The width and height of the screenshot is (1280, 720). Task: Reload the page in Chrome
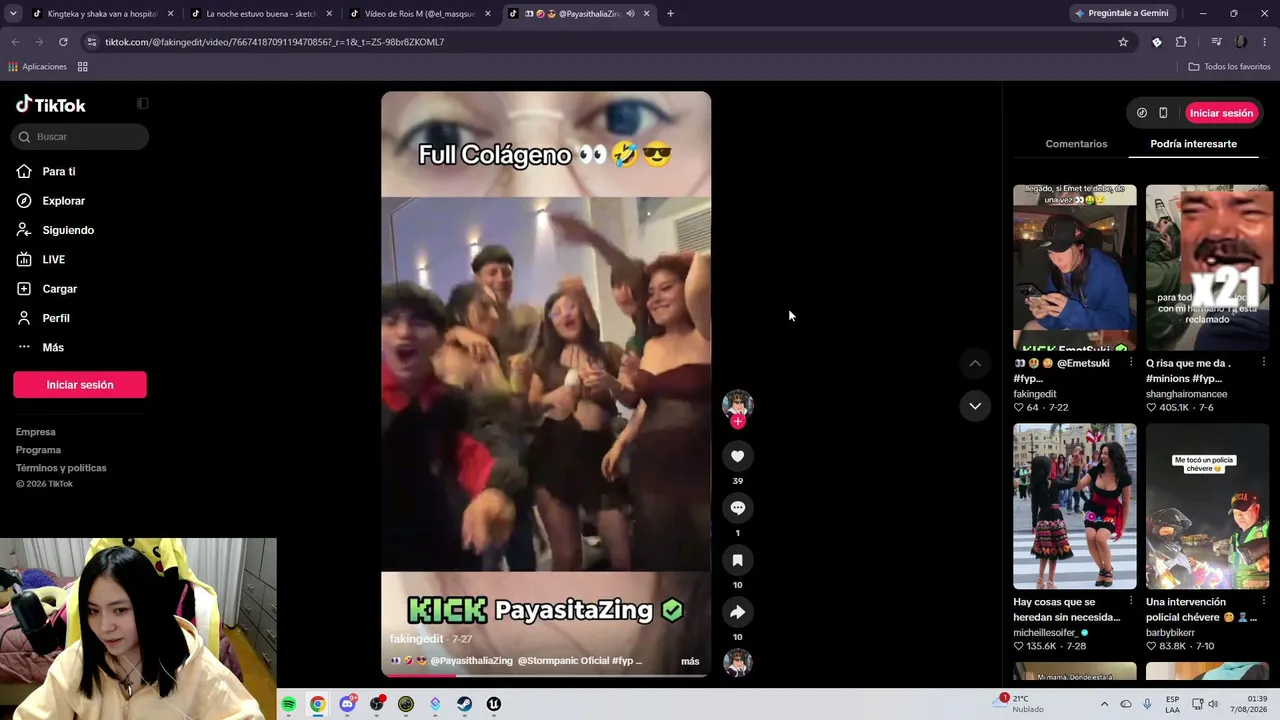coord(63,42)
